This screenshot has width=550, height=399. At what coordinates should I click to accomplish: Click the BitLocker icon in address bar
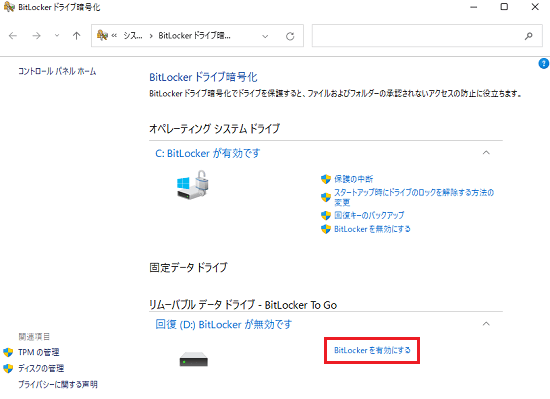pos(102,35)
